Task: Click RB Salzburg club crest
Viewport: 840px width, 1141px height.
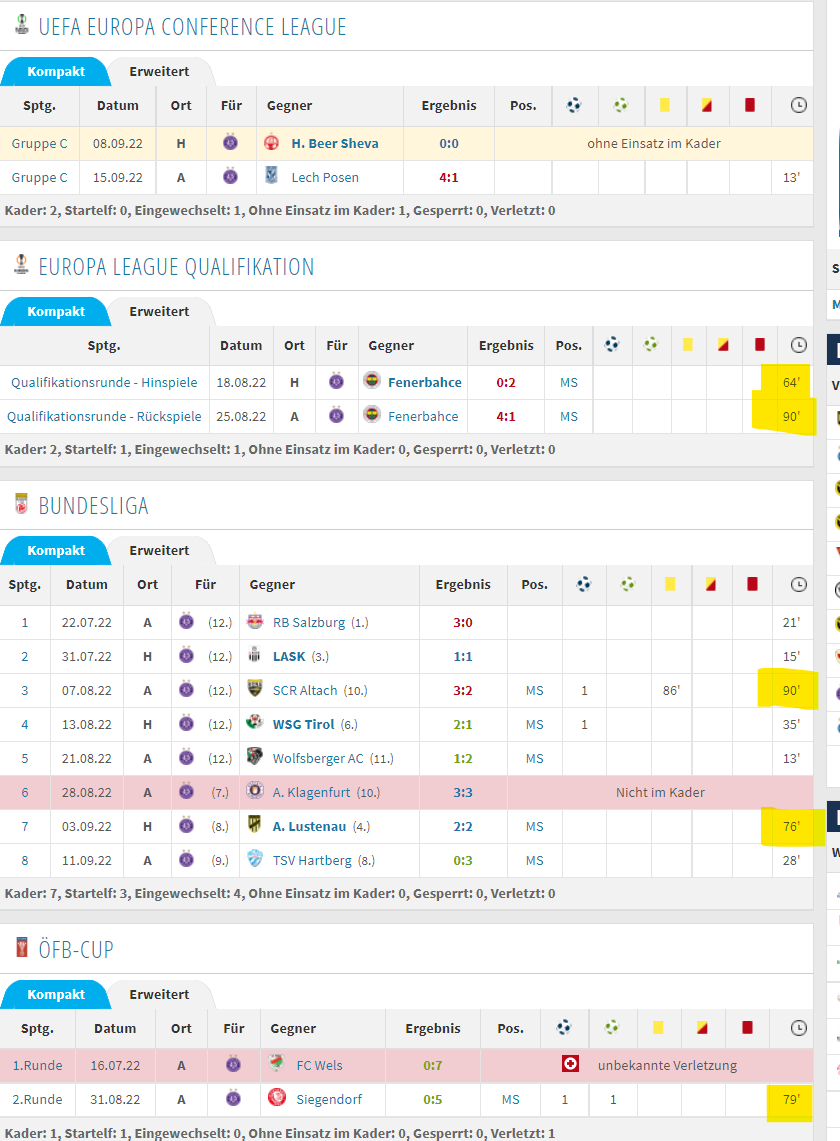Action: click(255, 621)
